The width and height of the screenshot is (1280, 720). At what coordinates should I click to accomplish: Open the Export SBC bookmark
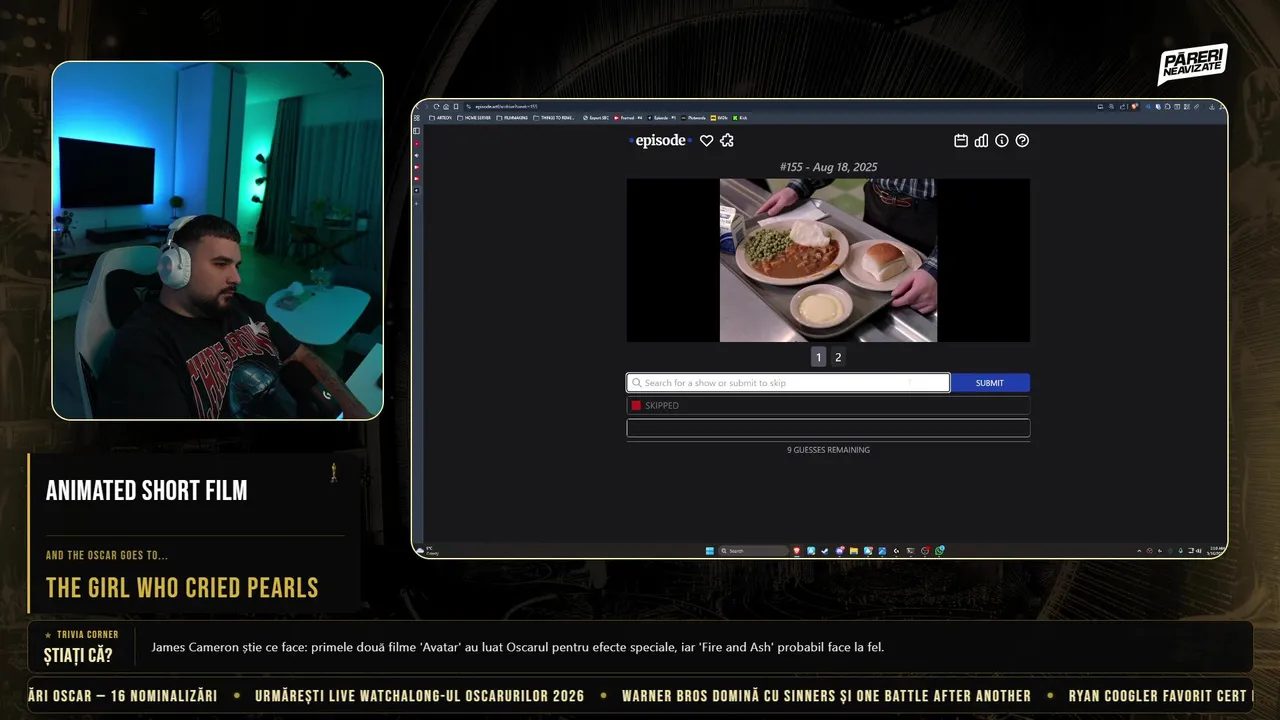point(596,118)
